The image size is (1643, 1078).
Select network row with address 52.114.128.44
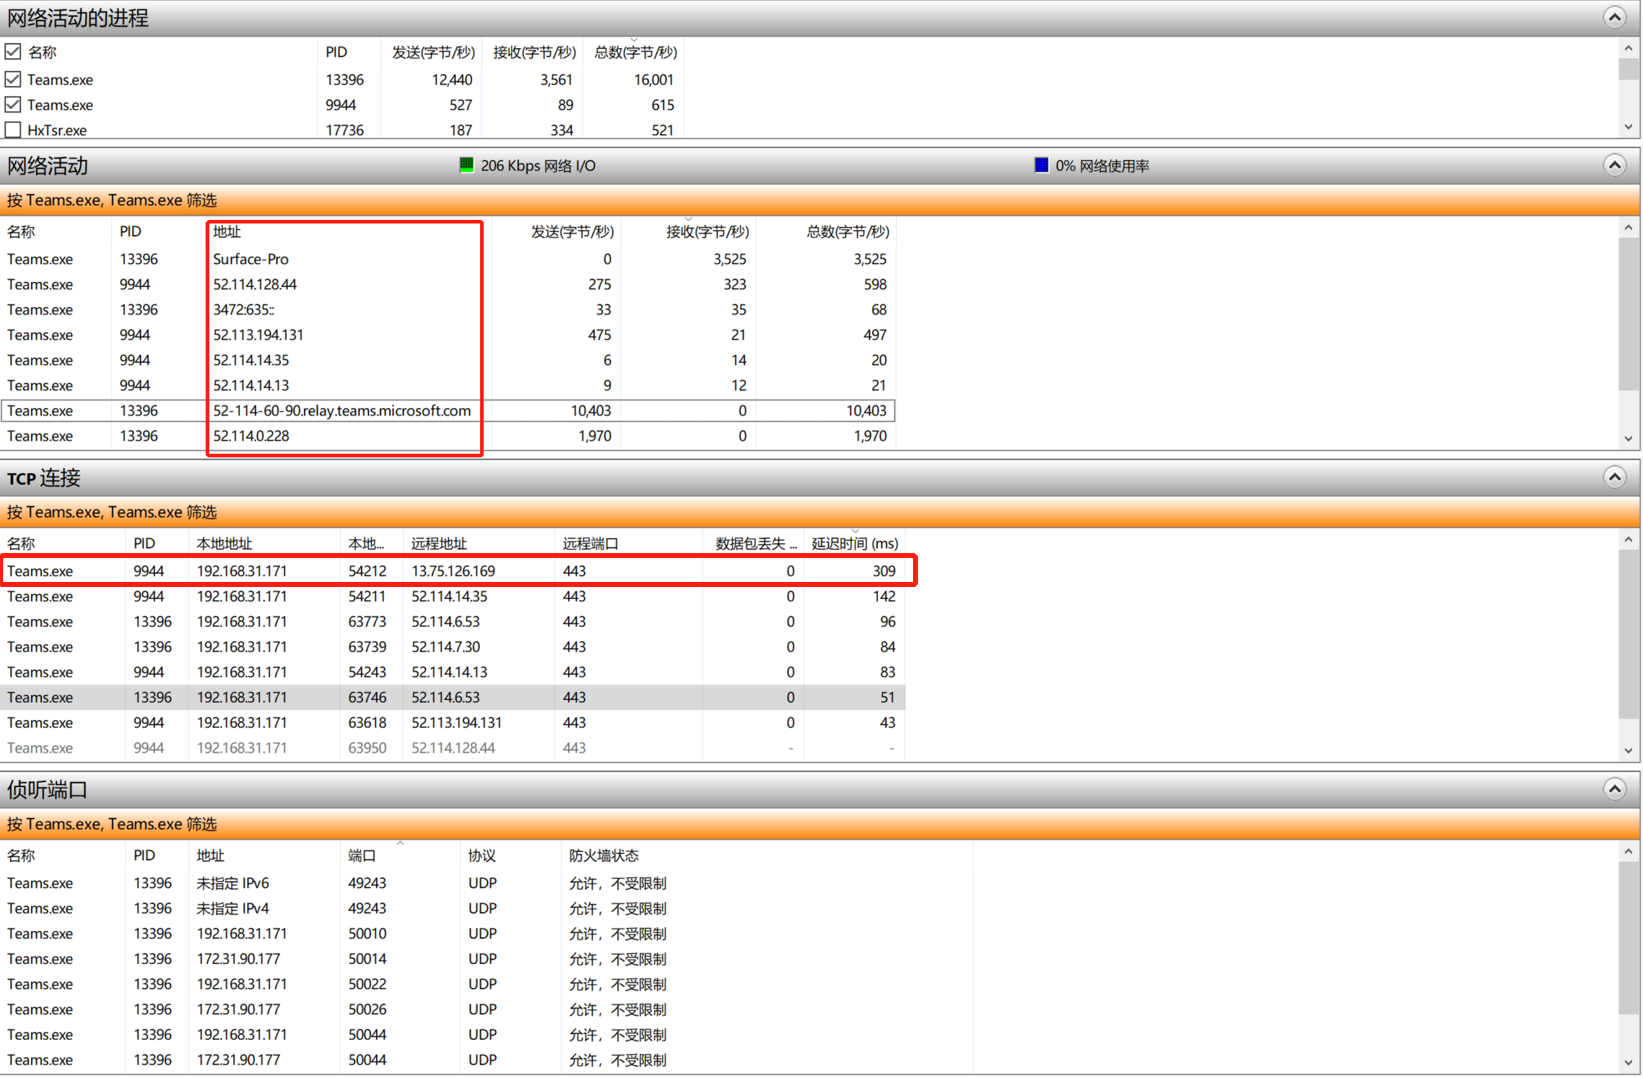448,284
